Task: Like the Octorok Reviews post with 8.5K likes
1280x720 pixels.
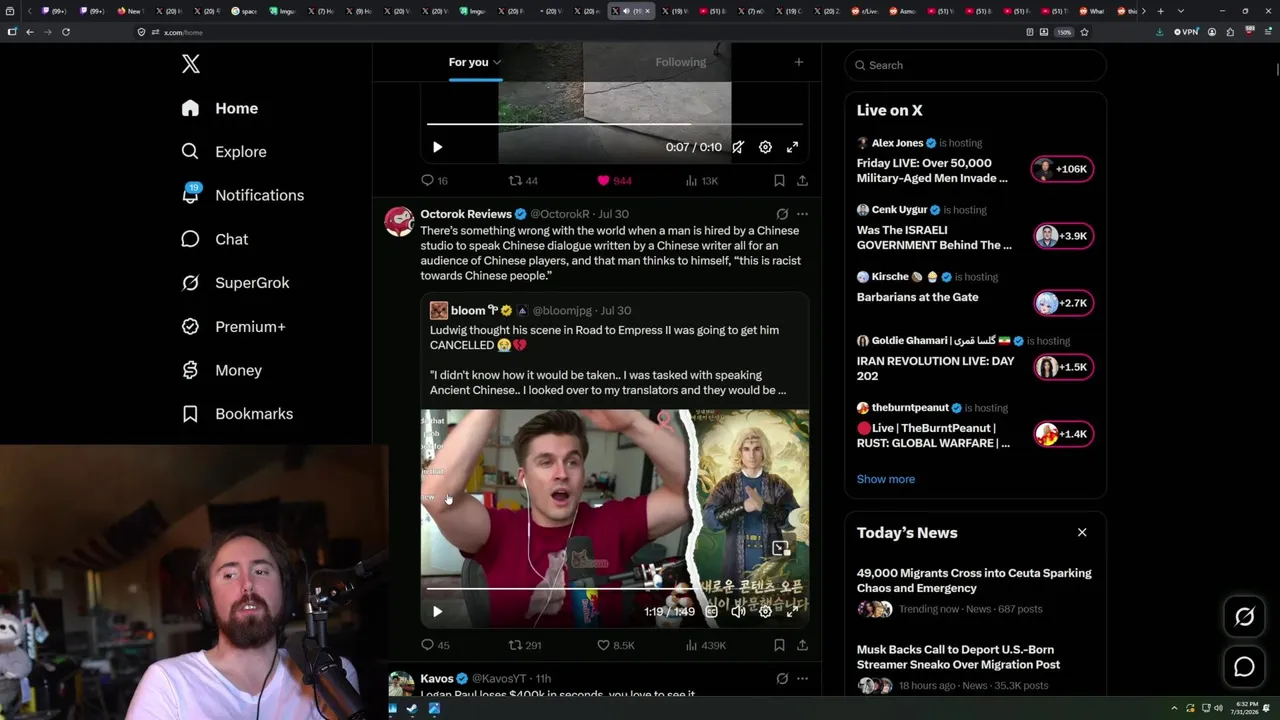Action: 615,645
